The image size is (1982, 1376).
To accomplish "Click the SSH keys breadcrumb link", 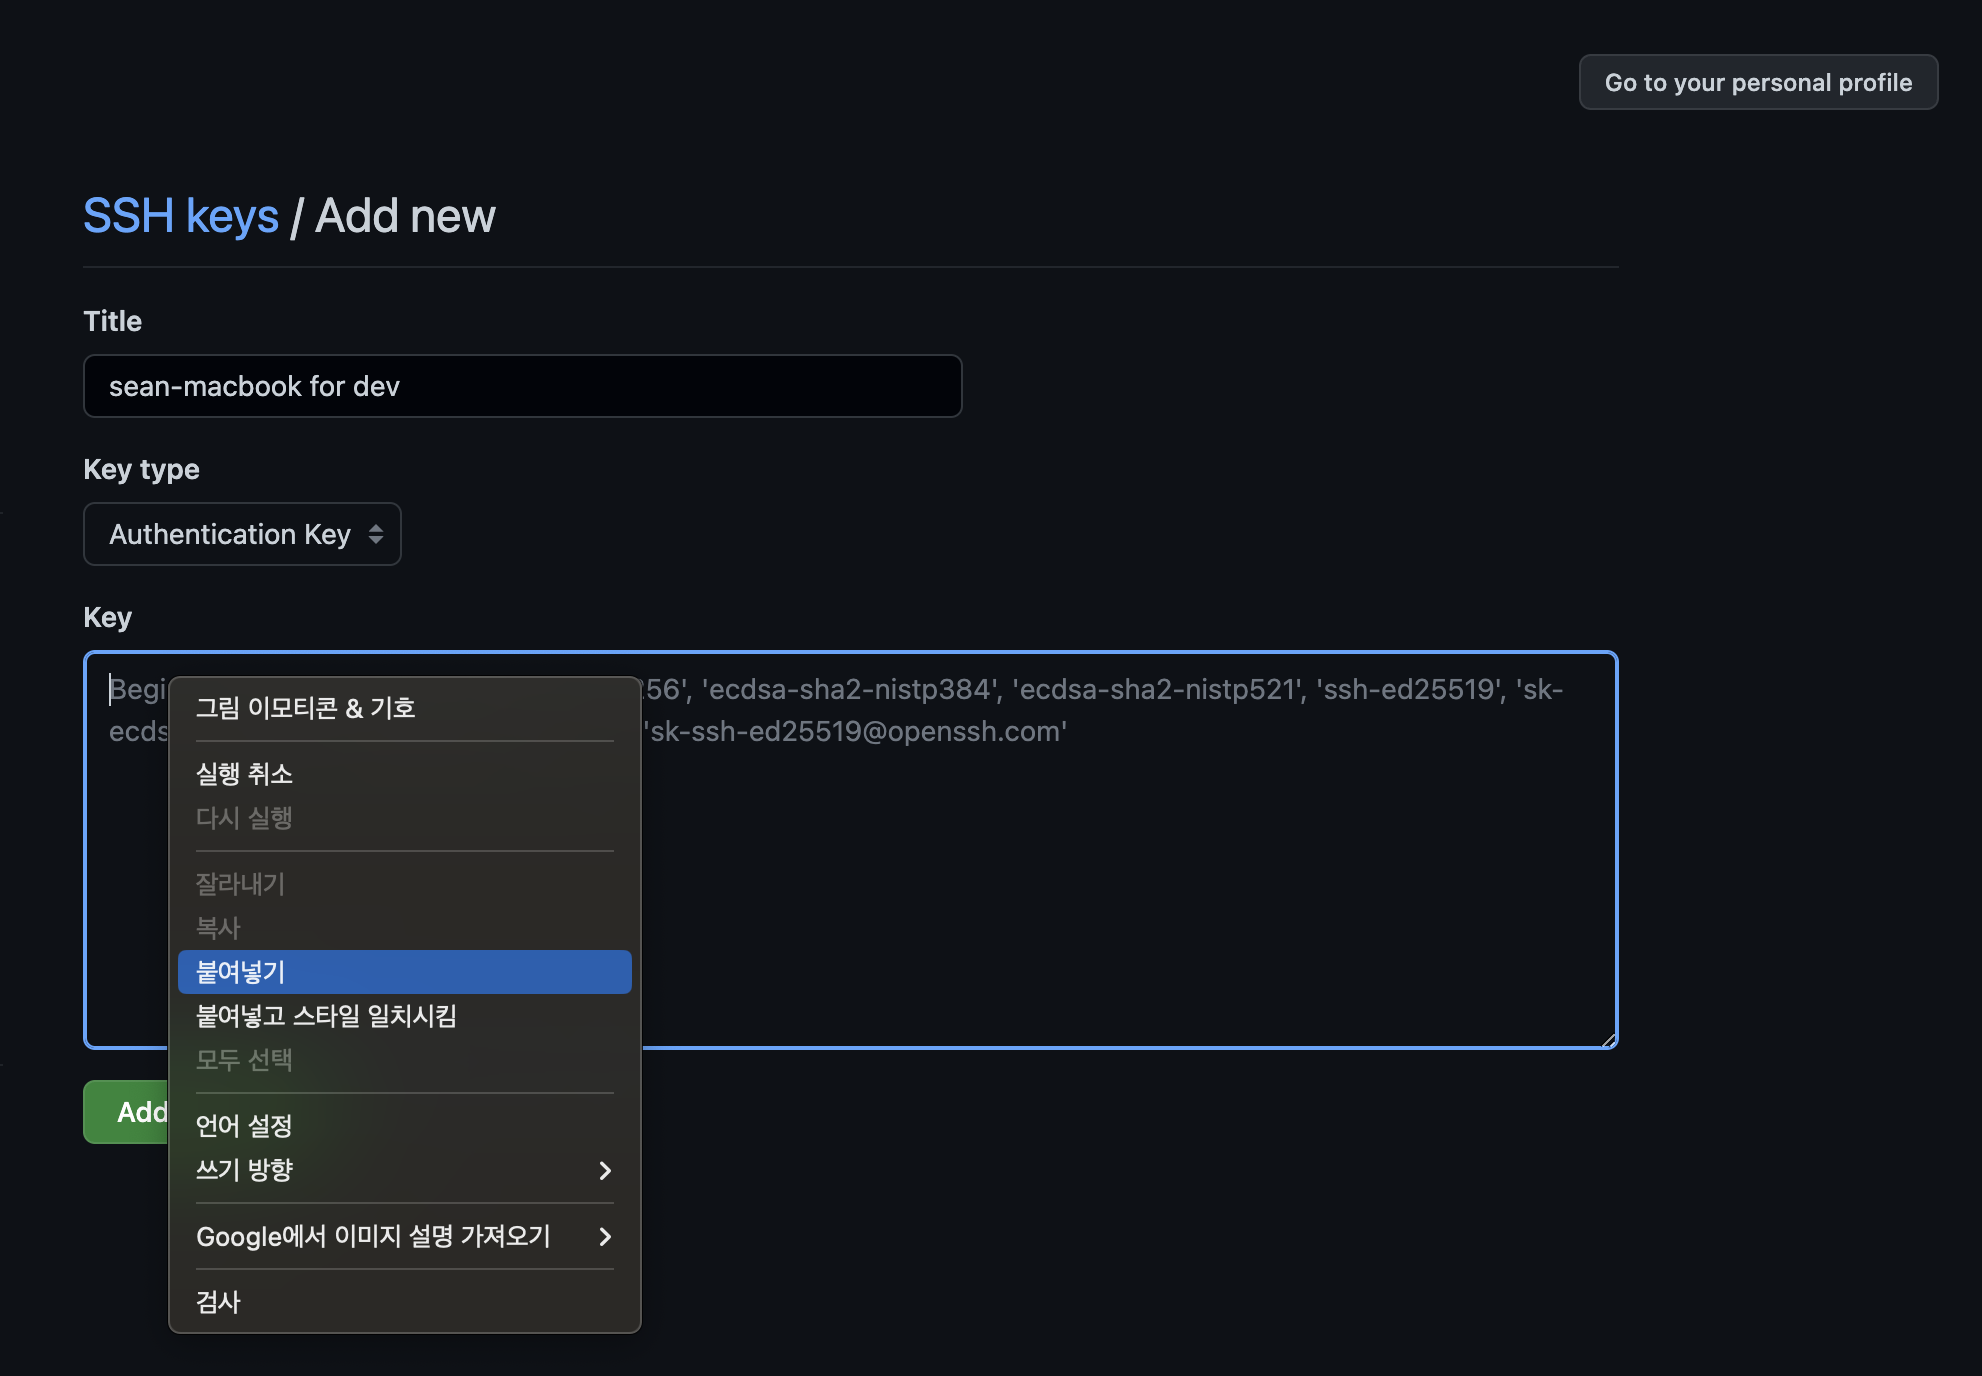I will (181, 216).
